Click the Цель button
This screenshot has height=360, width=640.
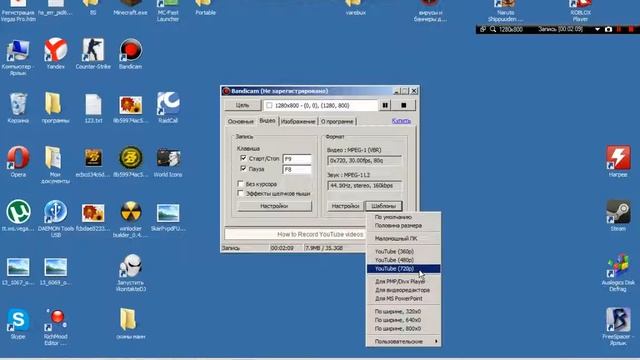point(242,105)
